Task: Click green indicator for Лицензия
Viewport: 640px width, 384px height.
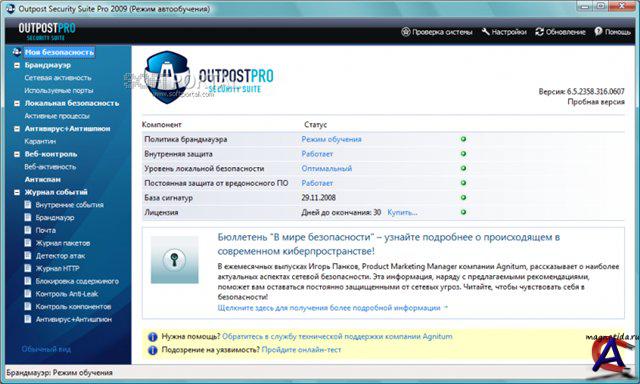Action: pos(463,212)
